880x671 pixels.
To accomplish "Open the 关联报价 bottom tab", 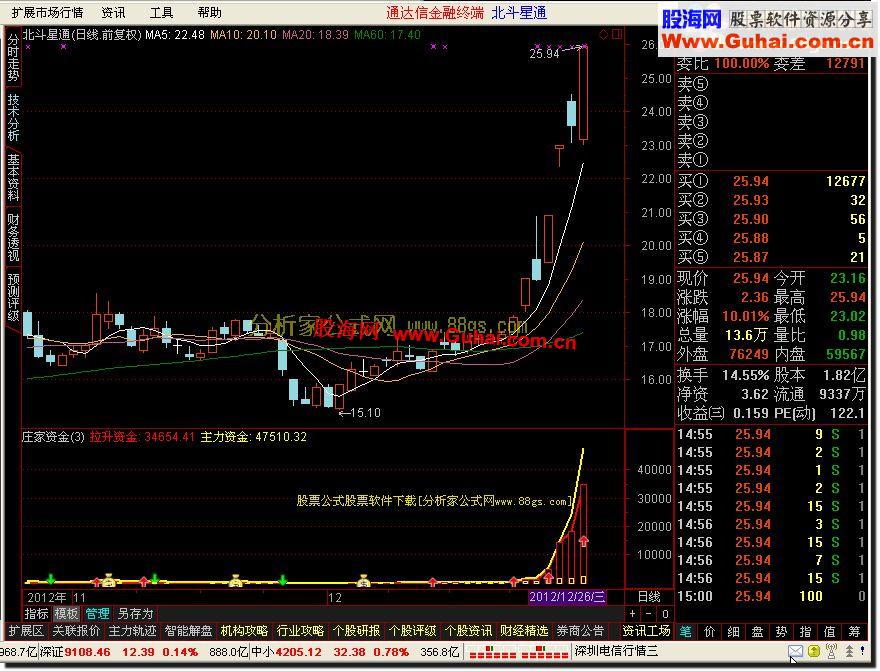I will click(76, 631).
